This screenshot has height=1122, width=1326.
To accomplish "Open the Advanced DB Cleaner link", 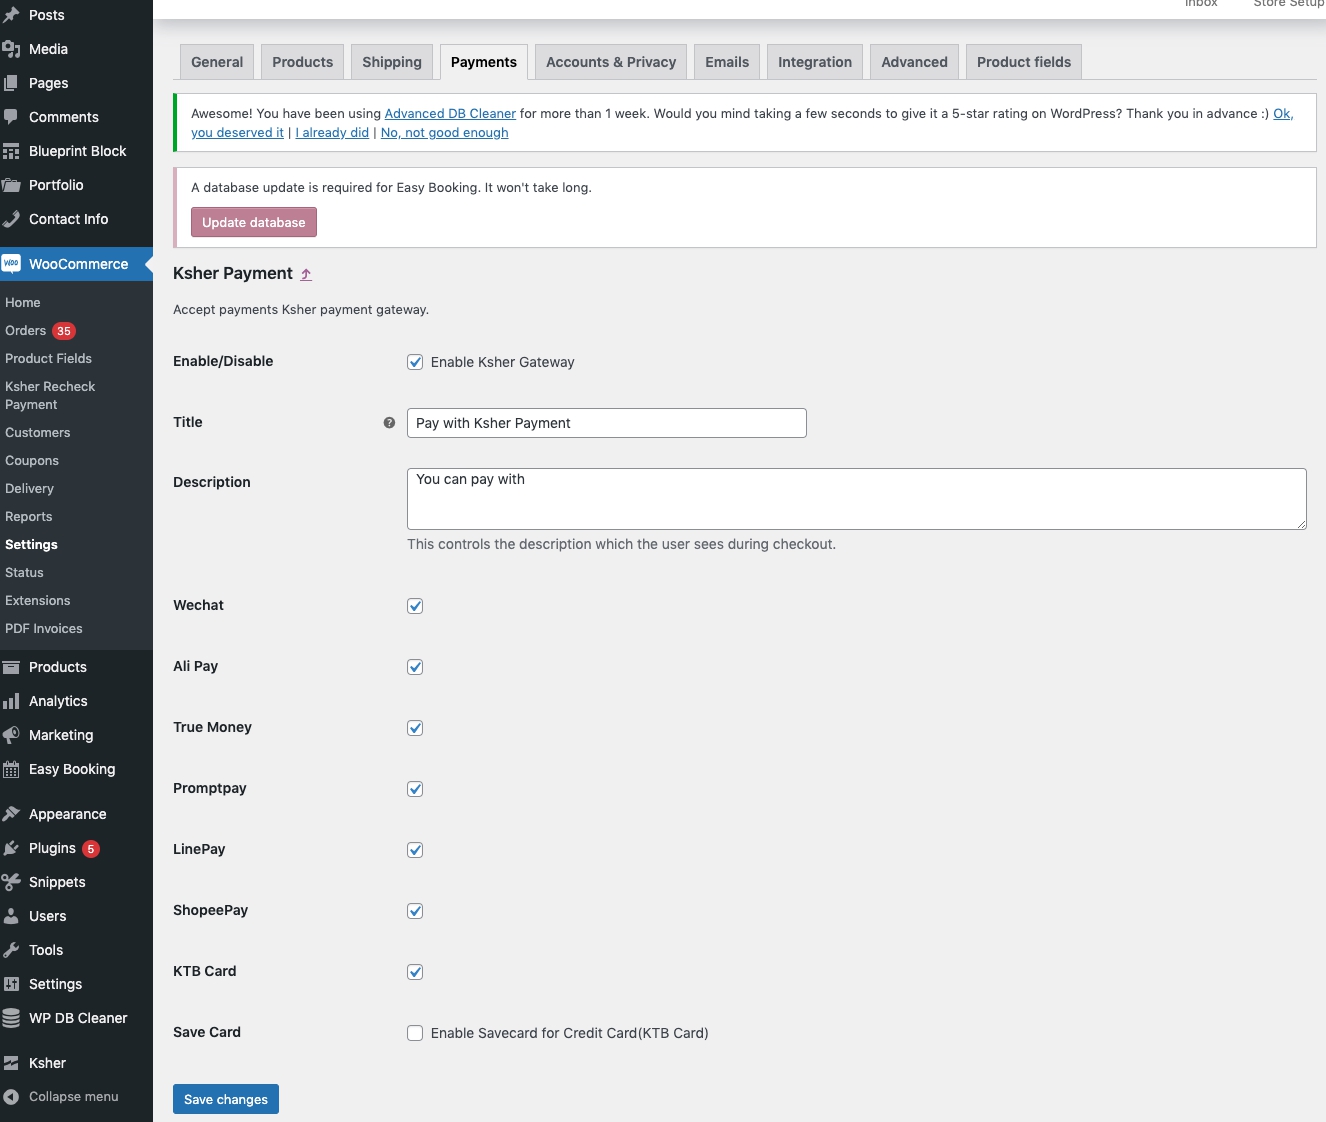I will tap(450, 114).
